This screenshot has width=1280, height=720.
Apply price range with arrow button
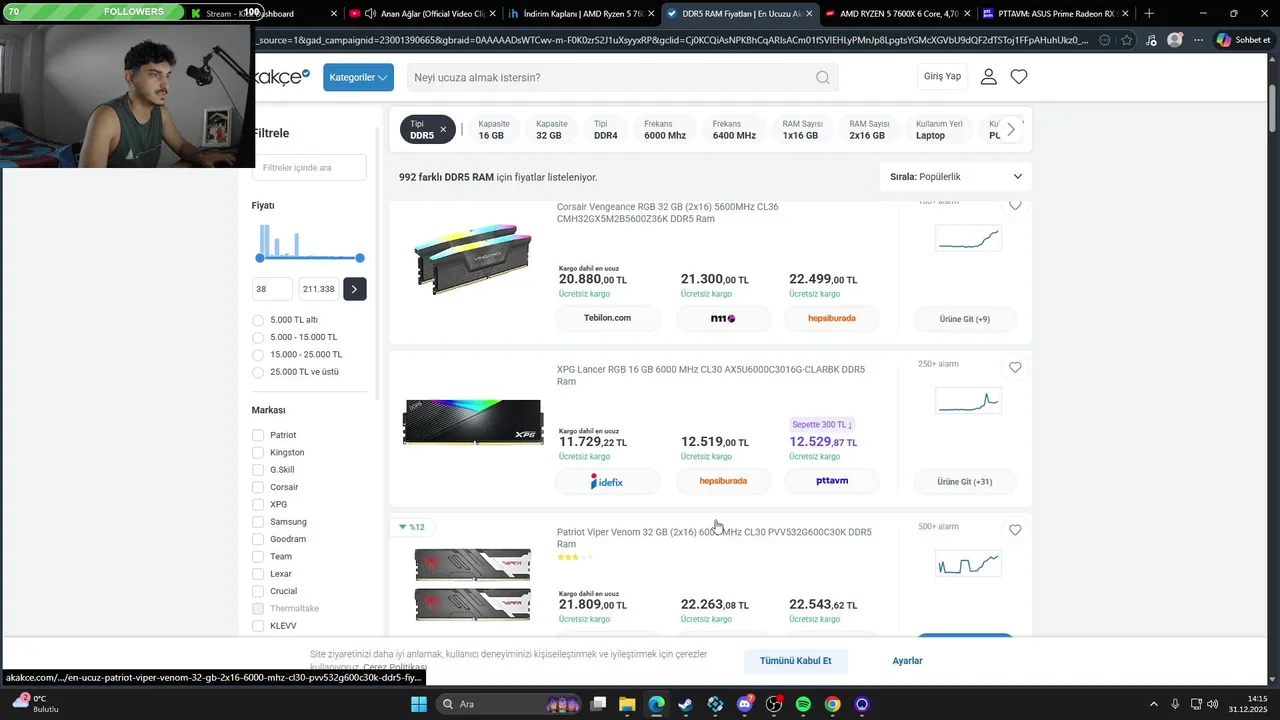point(354,289)
